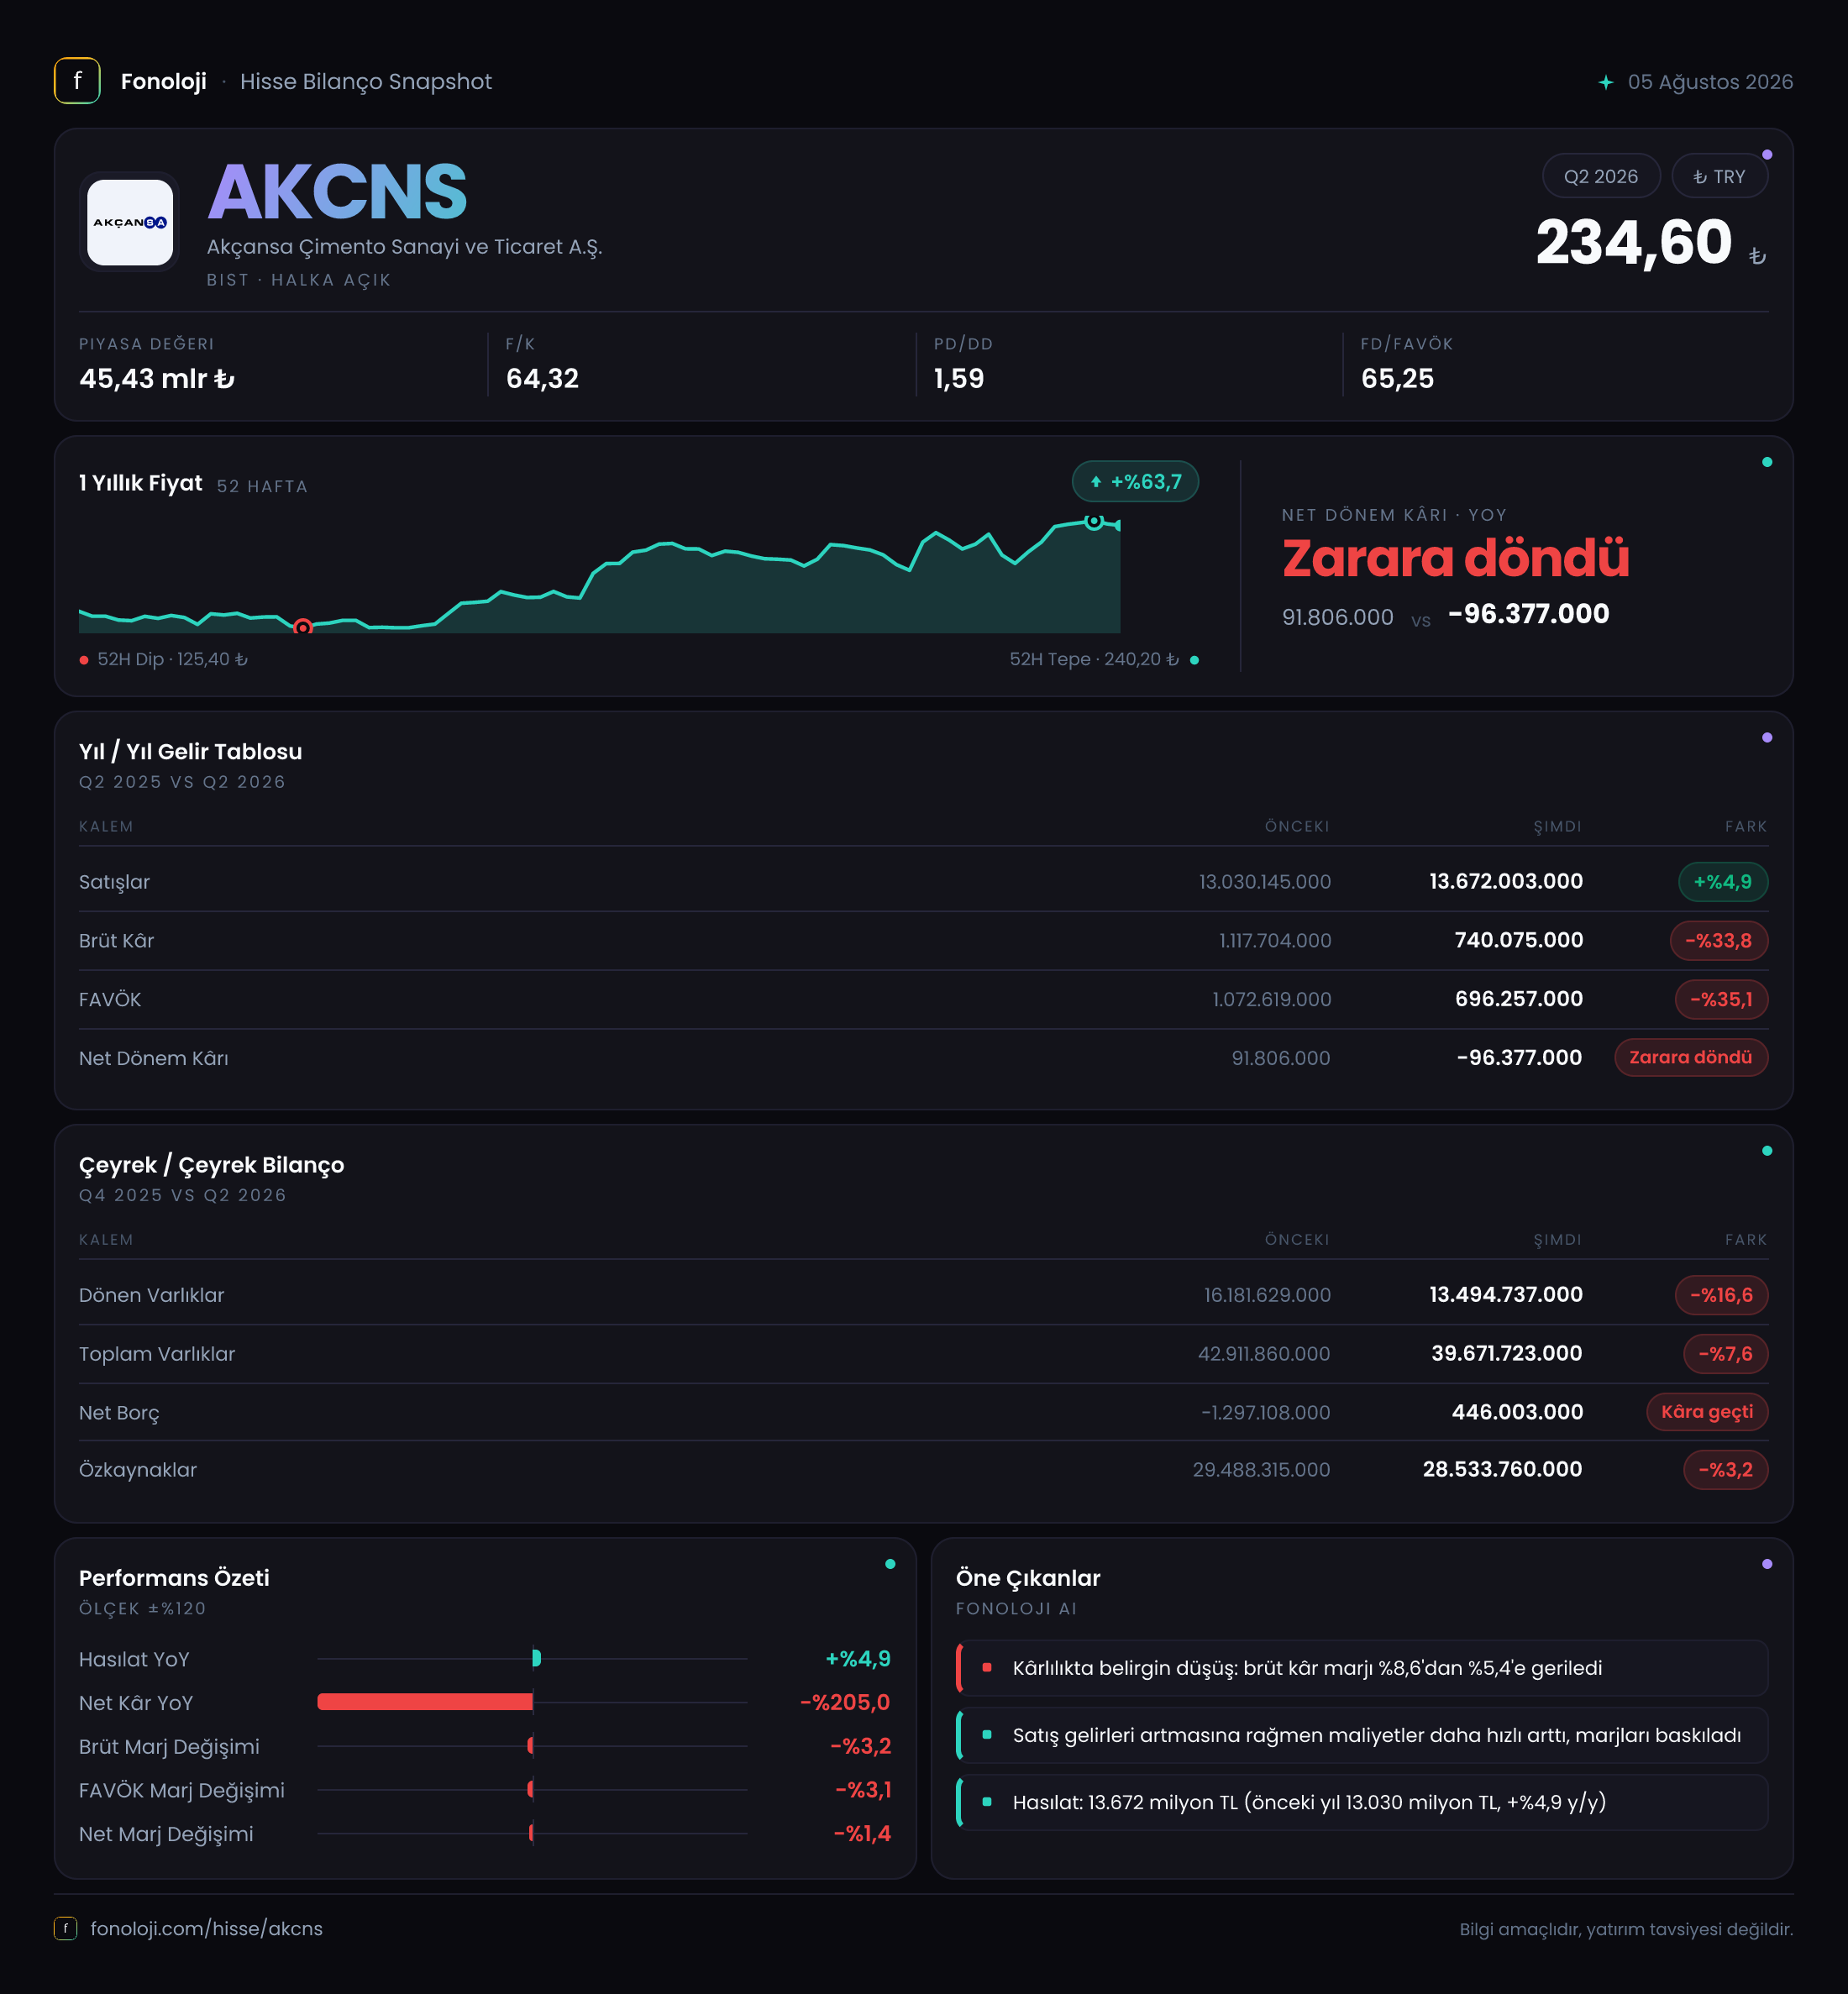Click the teal status dot in Performans Özeti card
The height and width of the screenshot is (1994, 1848).
click(890, 1564)
